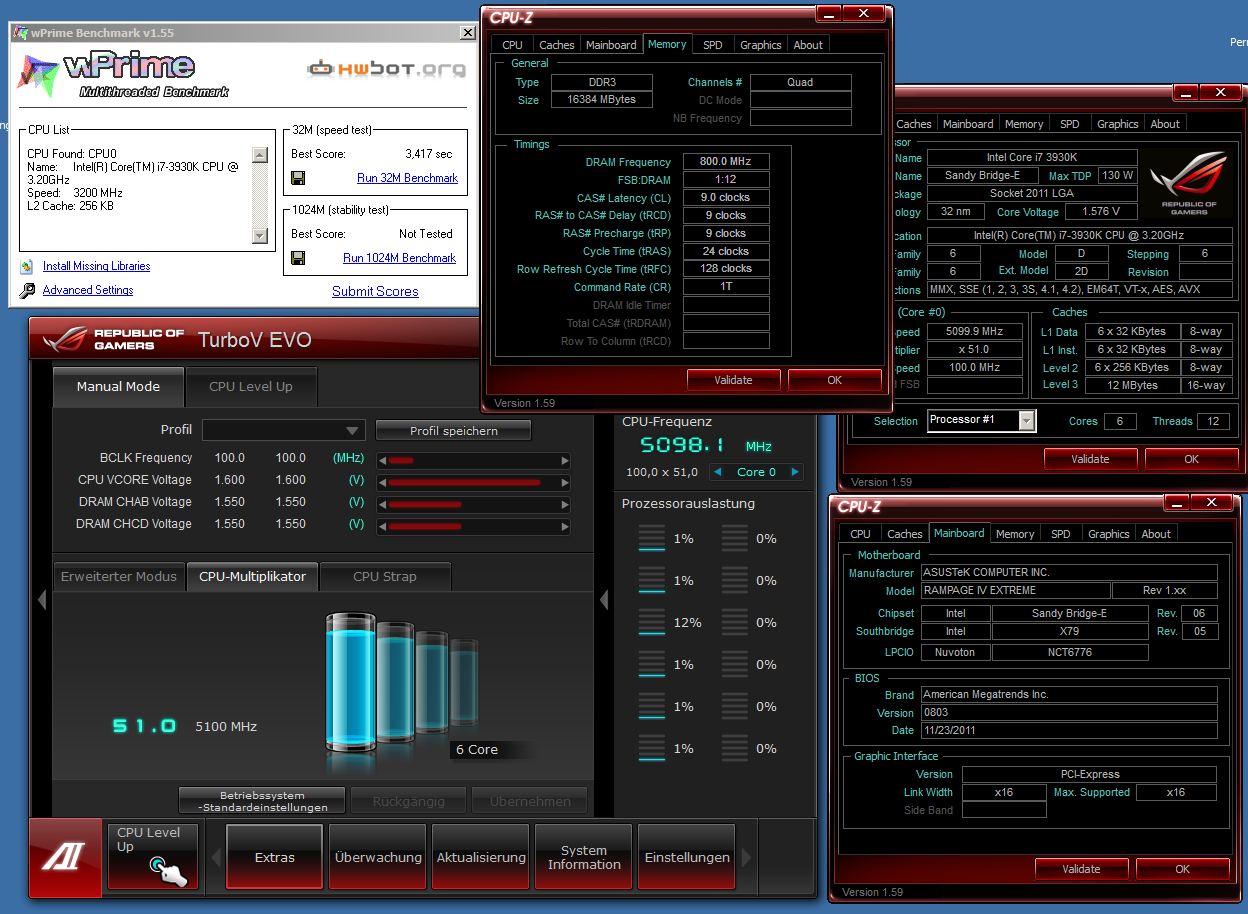The height and width of the screenshot is (914, 1248).
Task: Click the collapse arrow on TurboV's left edge
Action: pos(42,600)
